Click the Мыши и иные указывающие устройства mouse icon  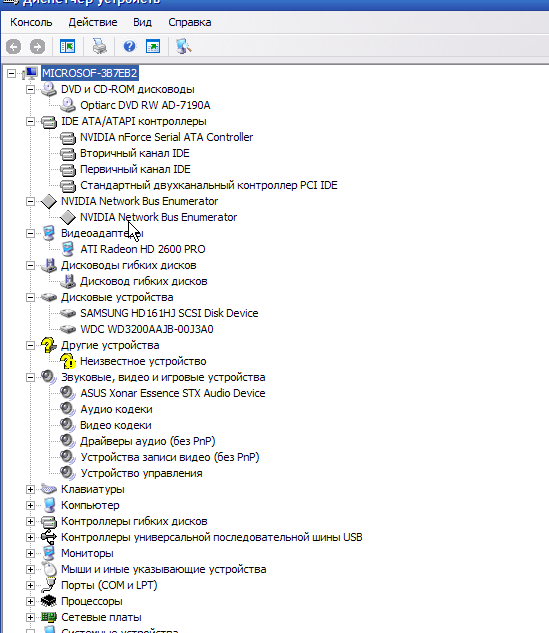click(49, 569)
